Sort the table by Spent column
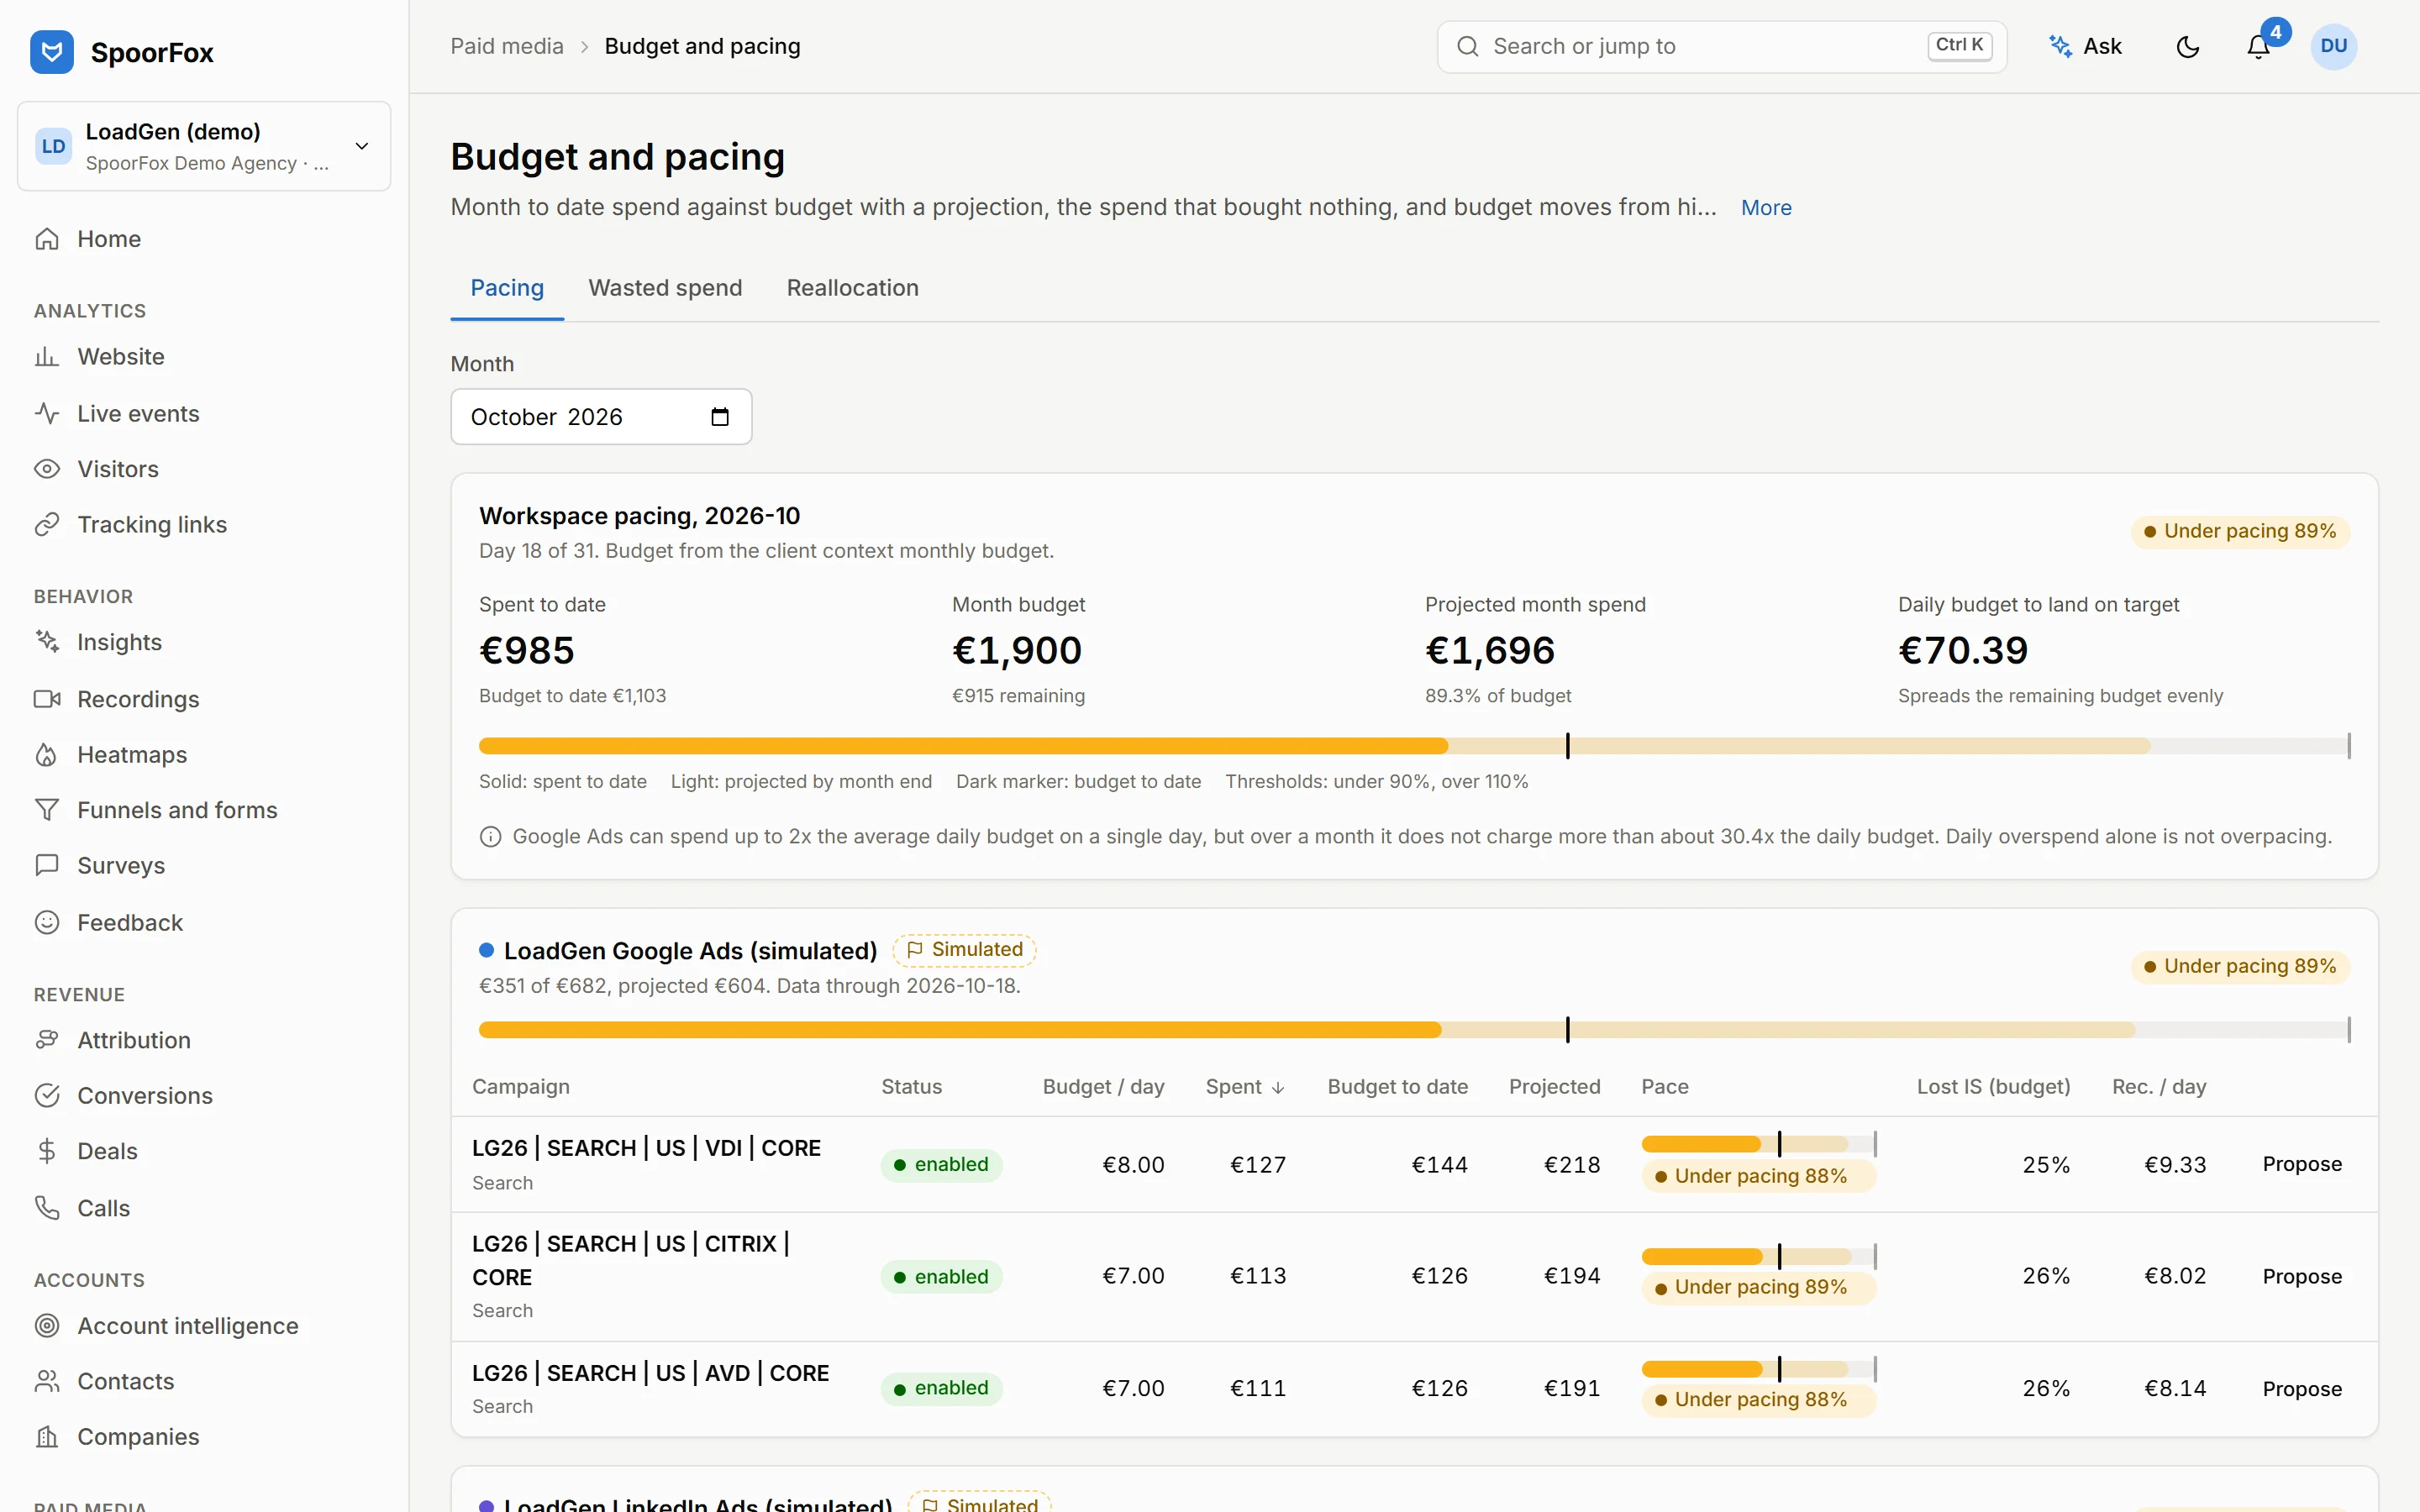2420x1512 pixels. (1245, 1087)
